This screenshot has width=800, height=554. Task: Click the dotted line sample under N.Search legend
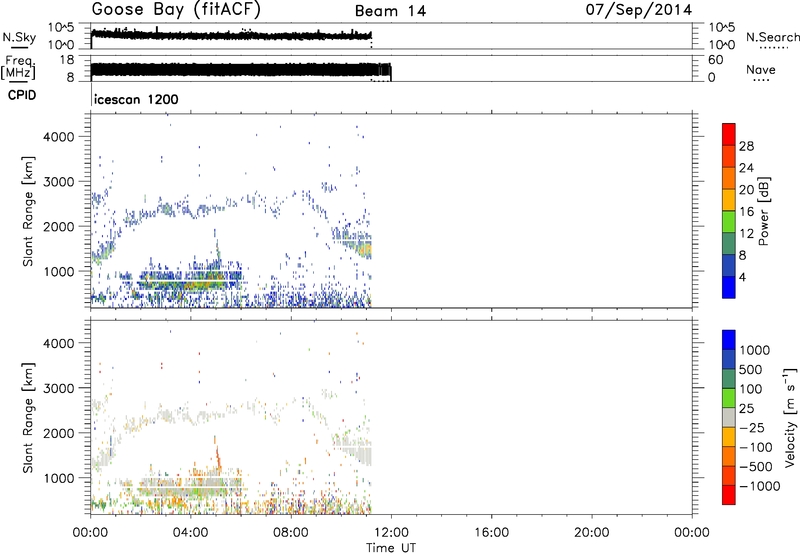772,48
